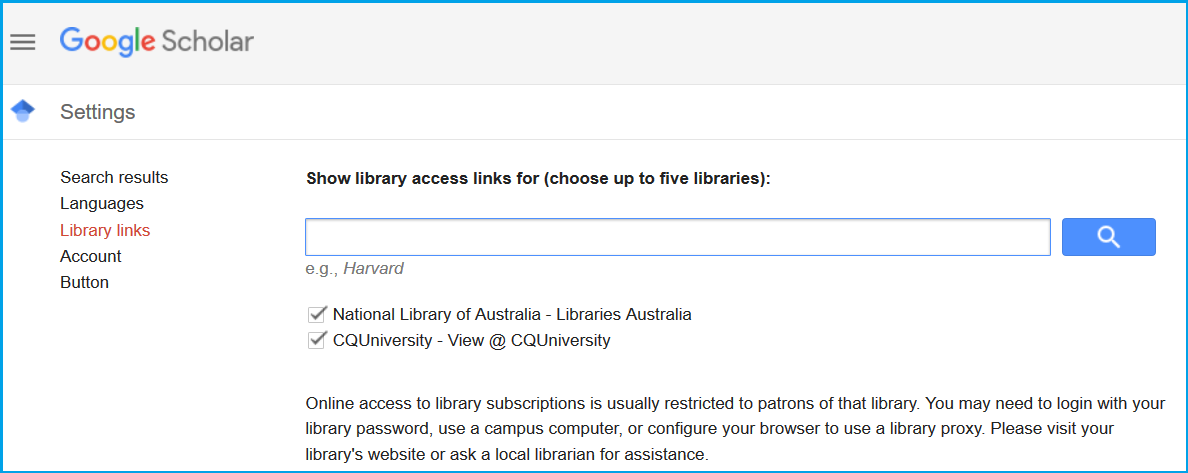The width and height of the screenshot is (1188, 473).
Task: Uncheck National Library of Australia checkbox
Action: click(x=318, y=314)
